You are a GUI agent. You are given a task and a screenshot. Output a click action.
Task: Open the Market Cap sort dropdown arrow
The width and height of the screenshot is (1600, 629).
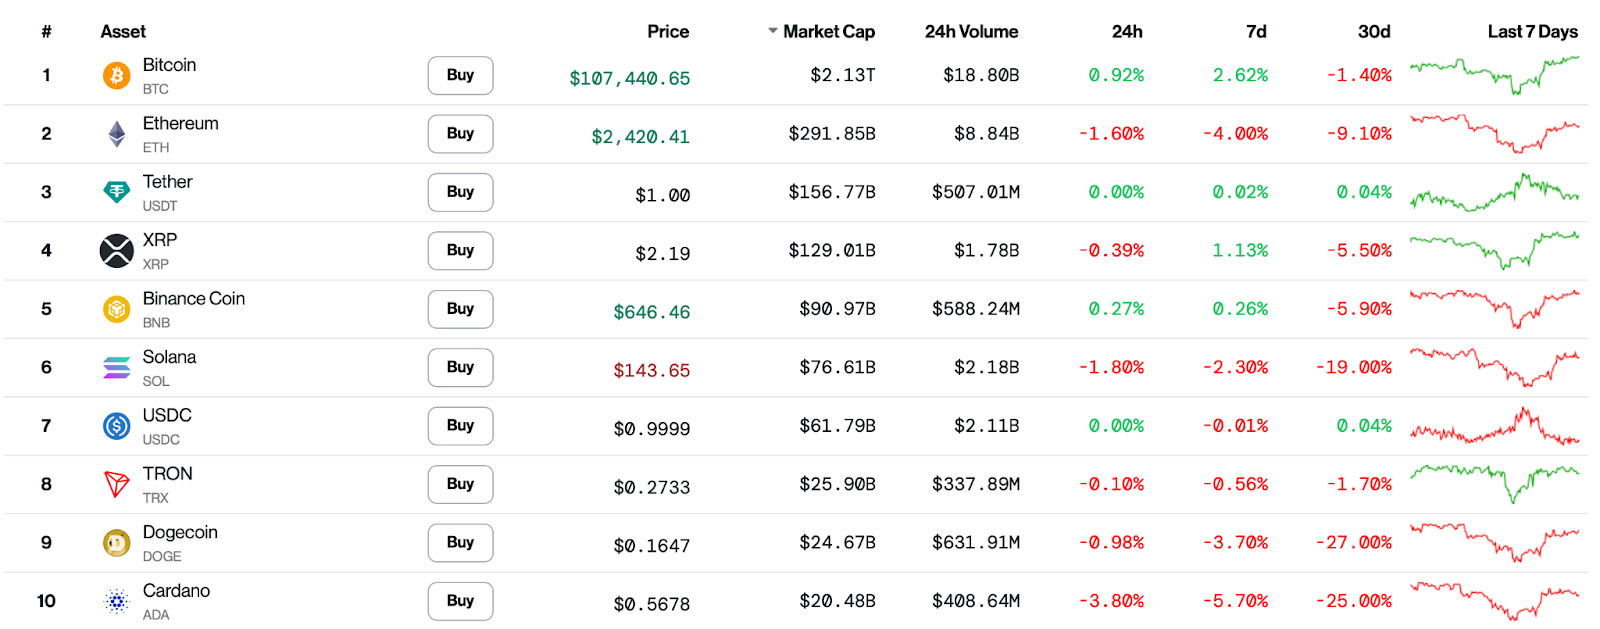[772, 31]
